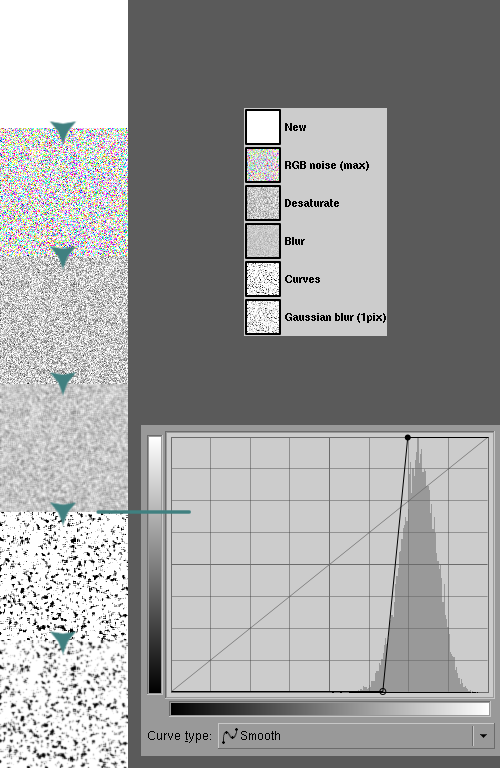
Task: Click the colorful RGB noise image strip
Action: (64, 192)
